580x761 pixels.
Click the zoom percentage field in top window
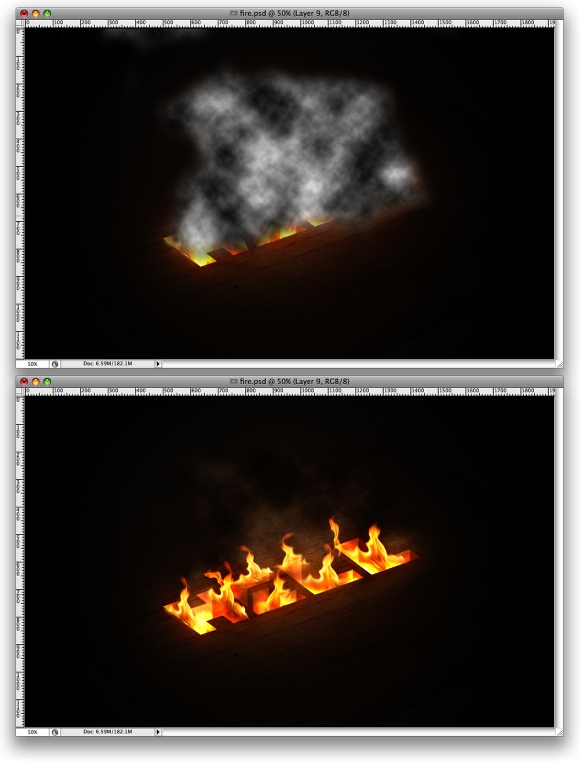click(33, 364)
